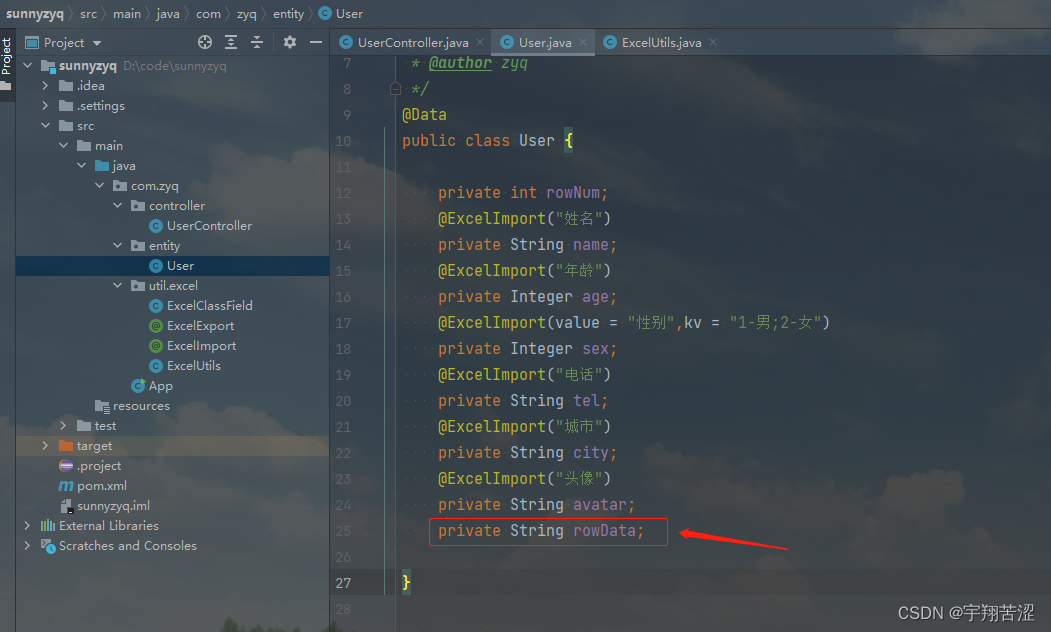Click zyq in the breadcrumb bar
This screenshot has height=632, width=1051.
246,13
